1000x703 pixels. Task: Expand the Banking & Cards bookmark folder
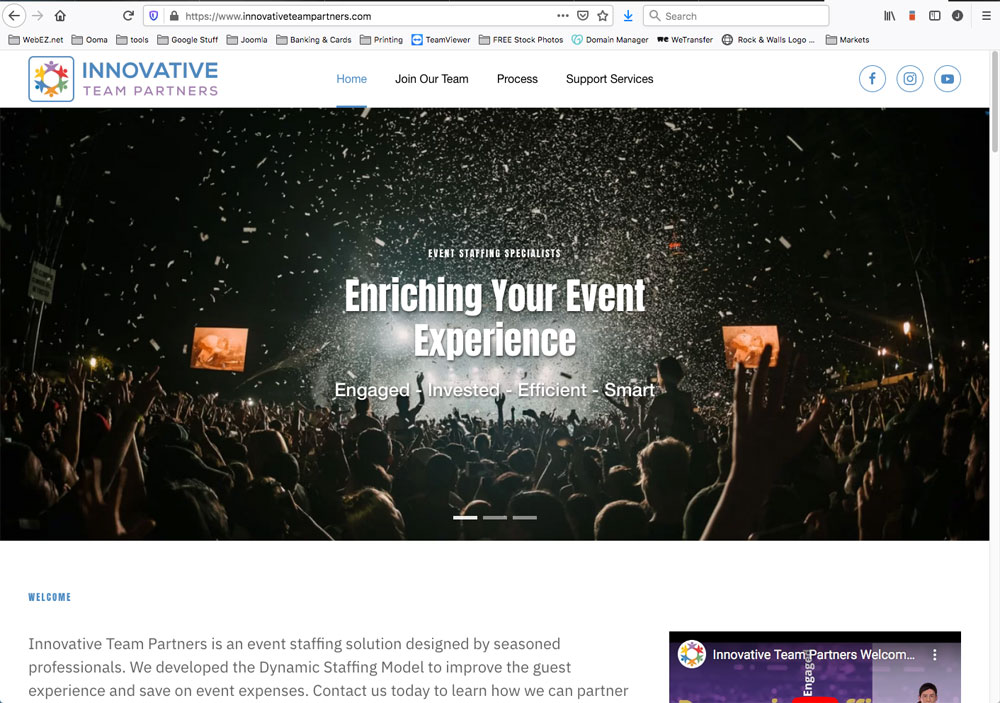pos(313,40)
